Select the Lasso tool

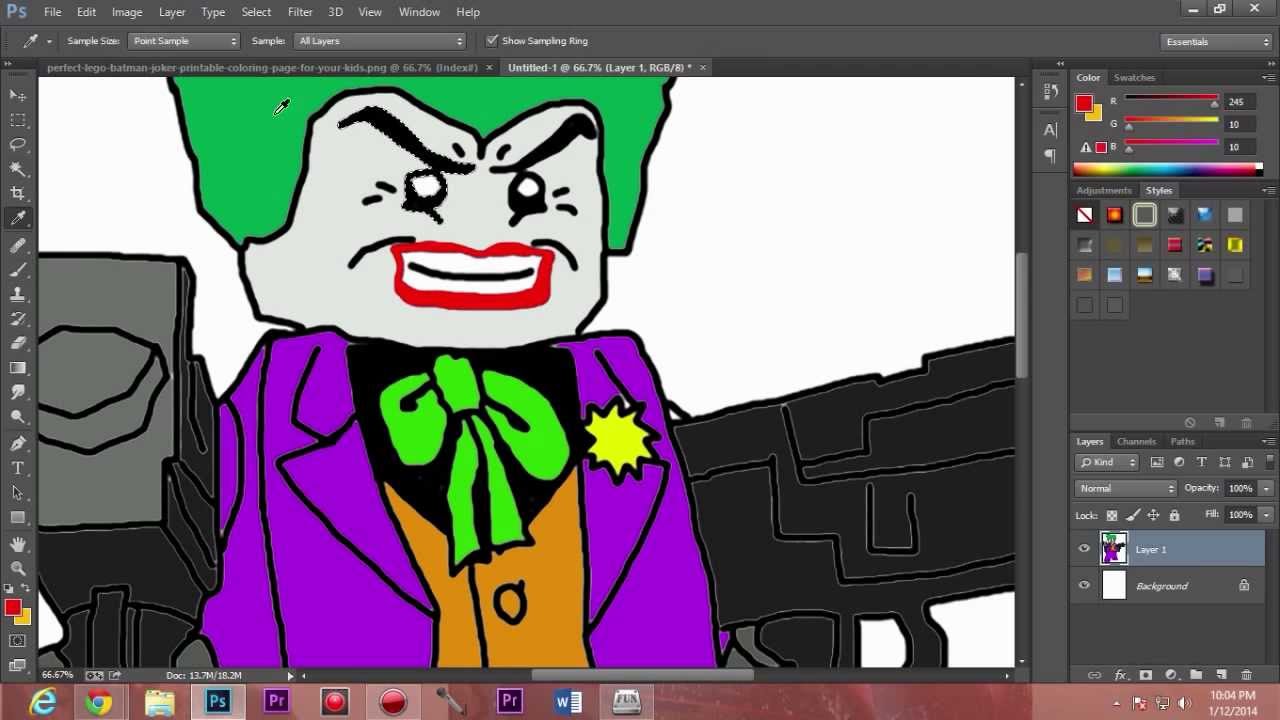(x=18, y=144)
